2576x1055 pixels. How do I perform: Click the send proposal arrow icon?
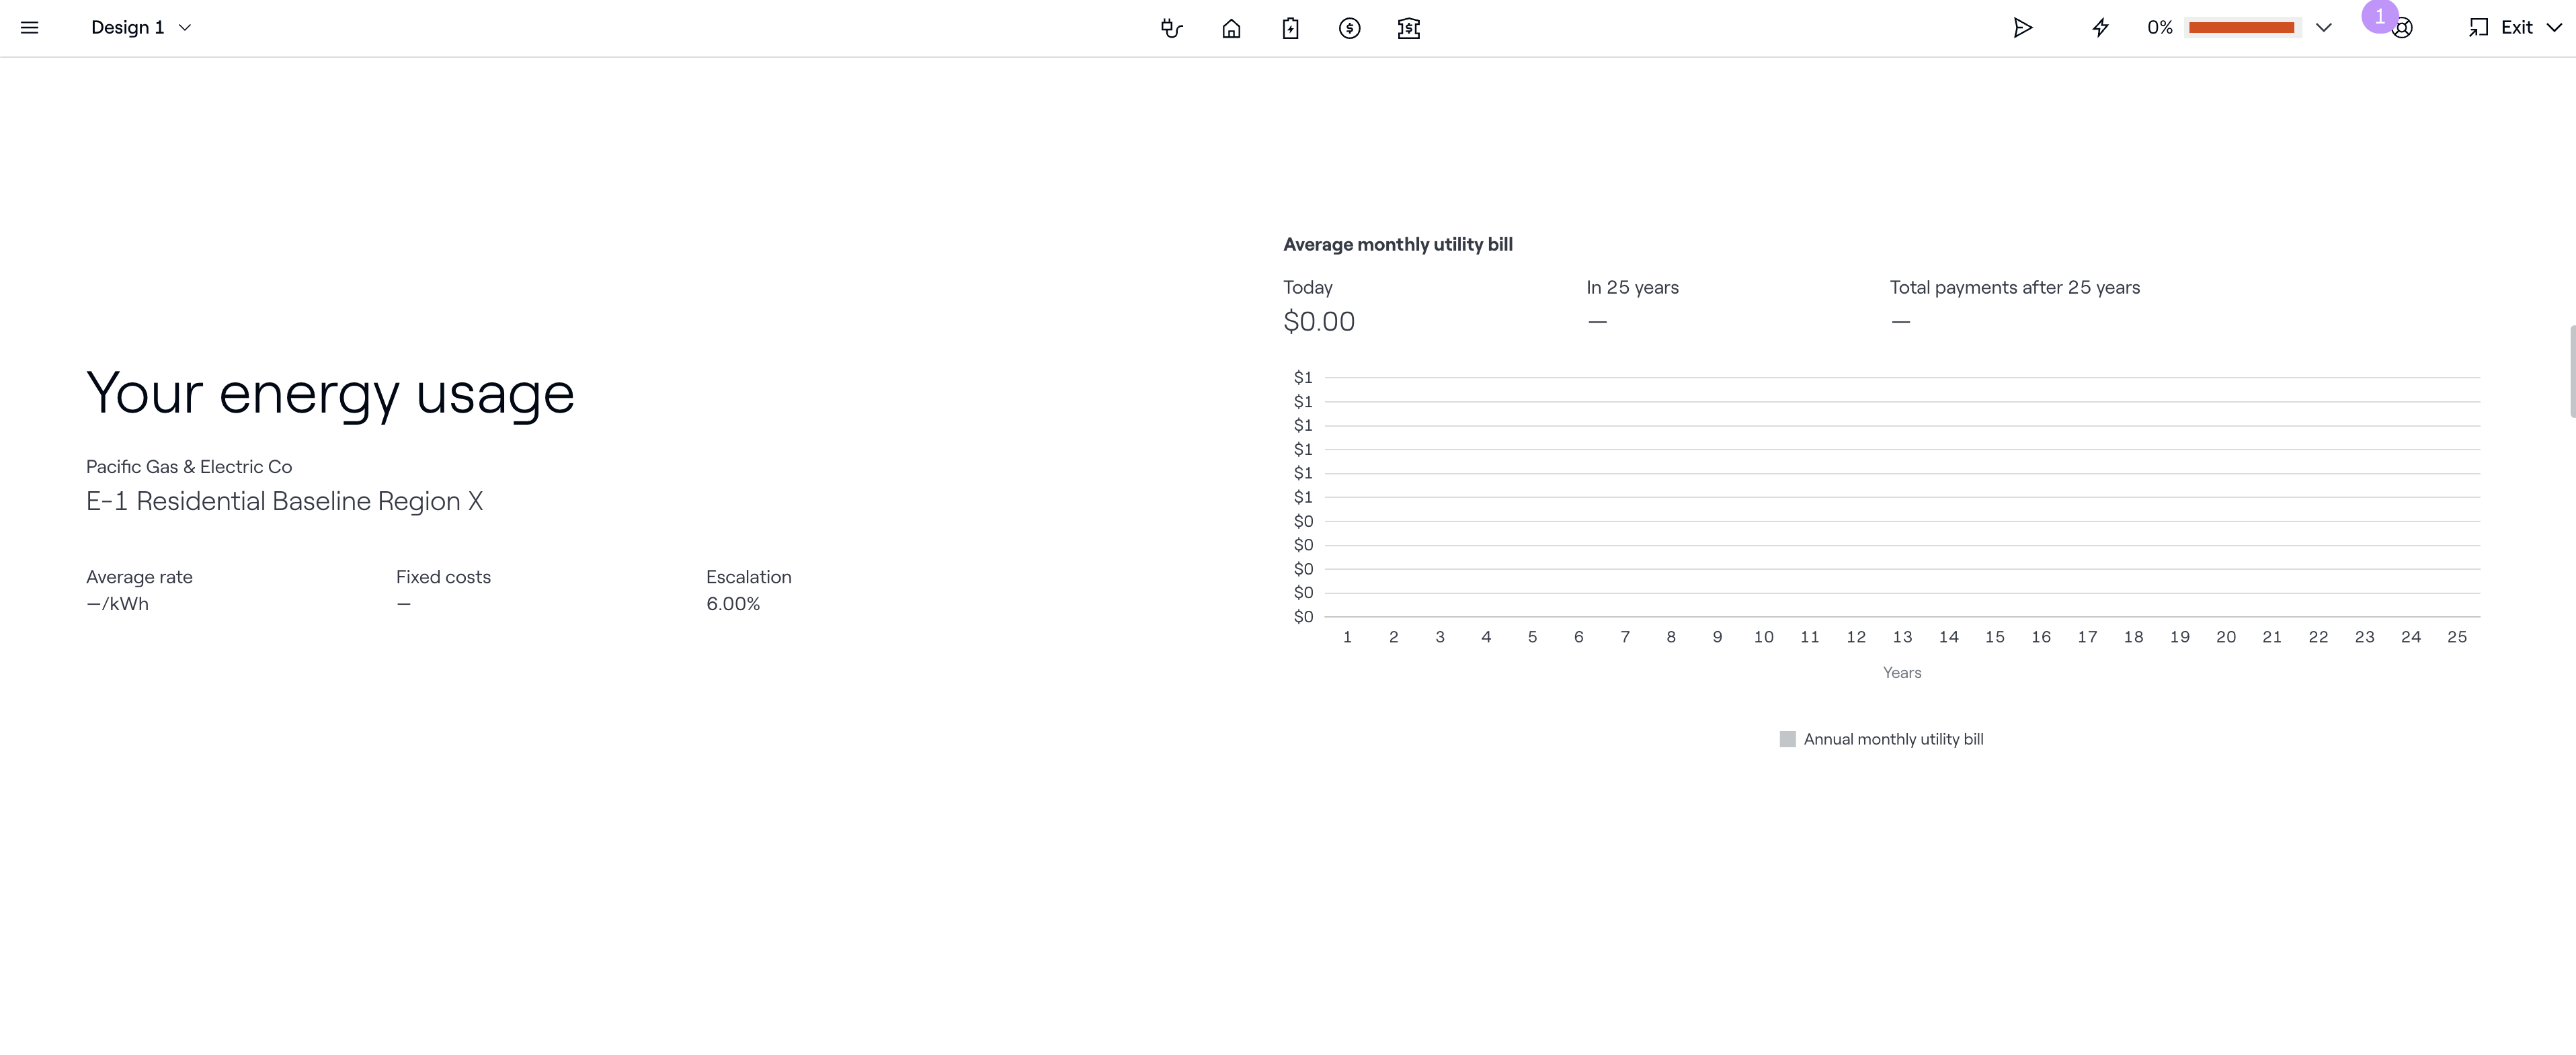click(2022, 28)
